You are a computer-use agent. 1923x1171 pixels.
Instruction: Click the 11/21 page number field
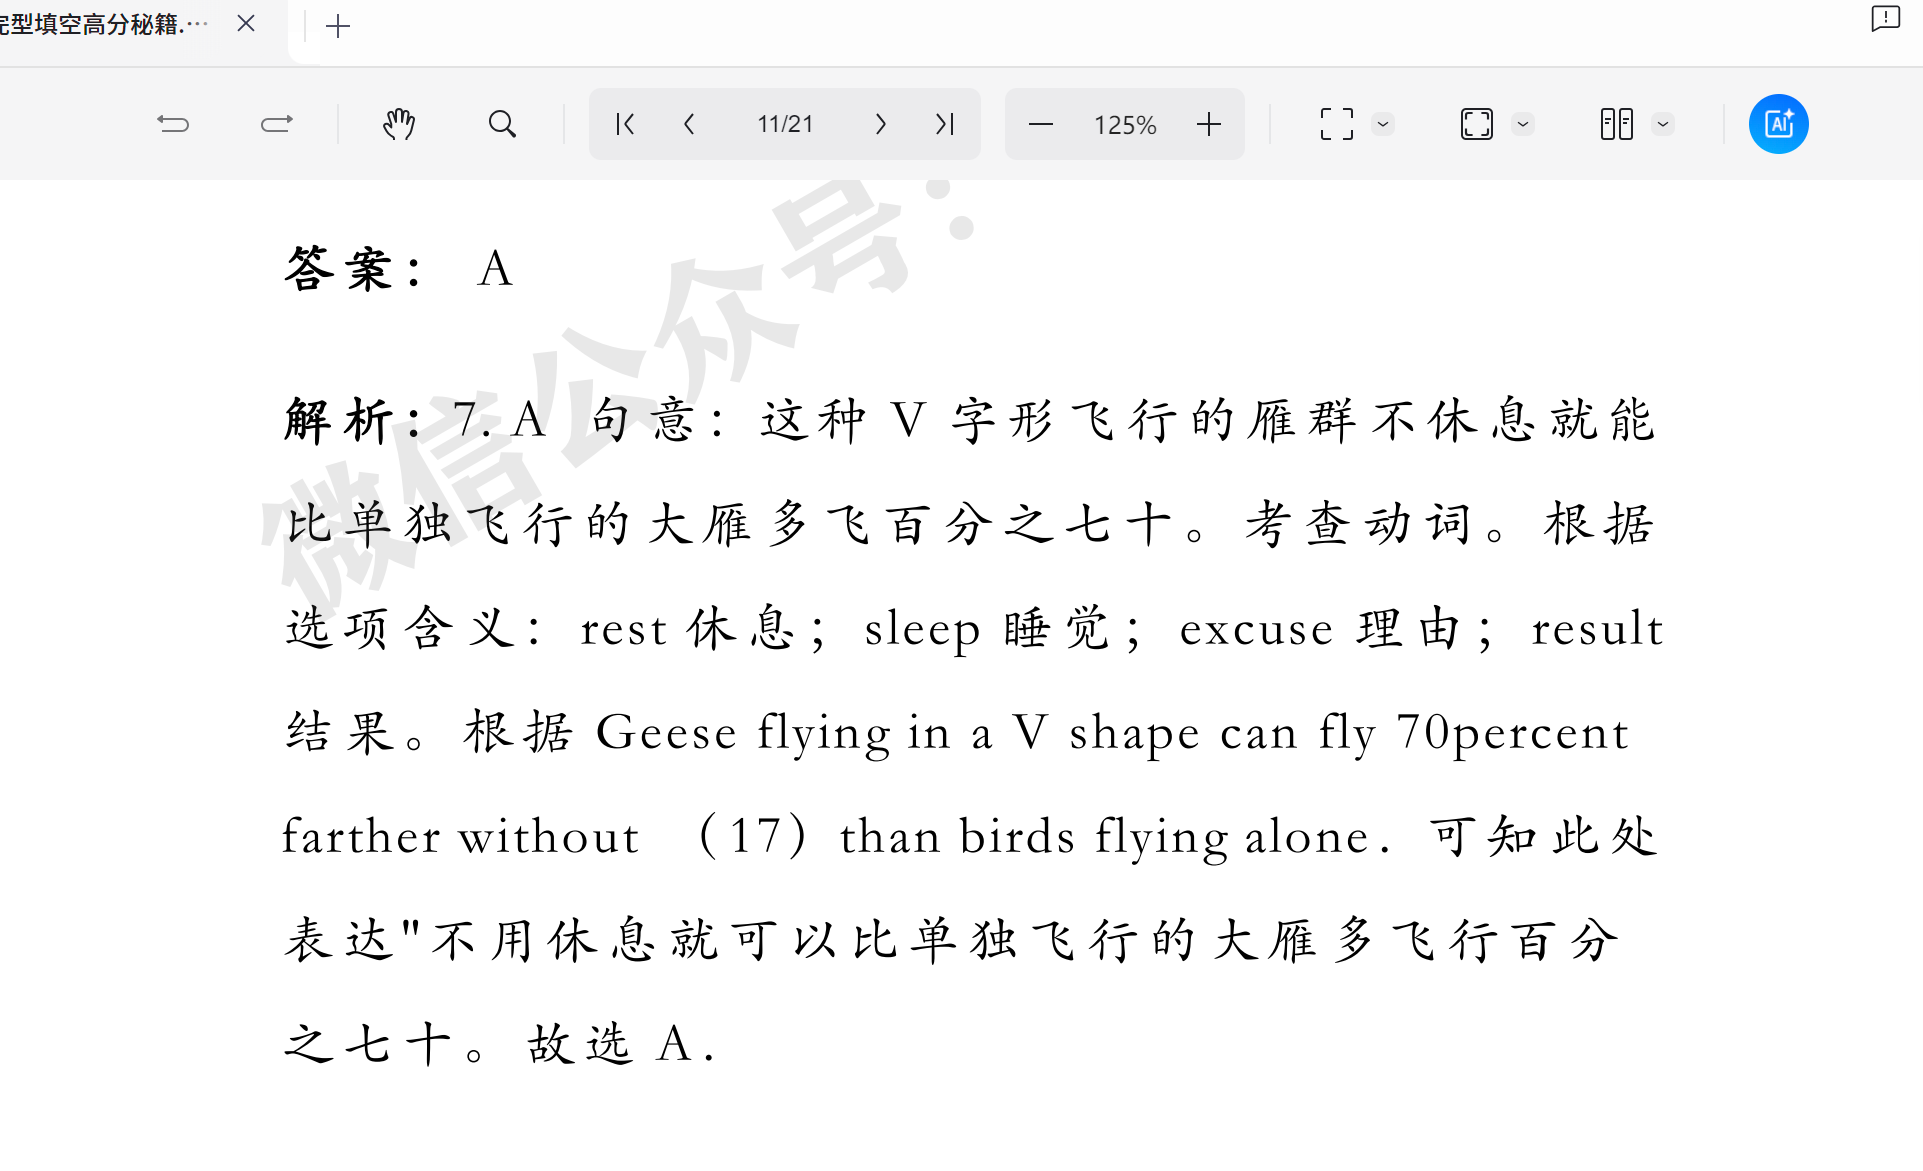click(785, 124)
